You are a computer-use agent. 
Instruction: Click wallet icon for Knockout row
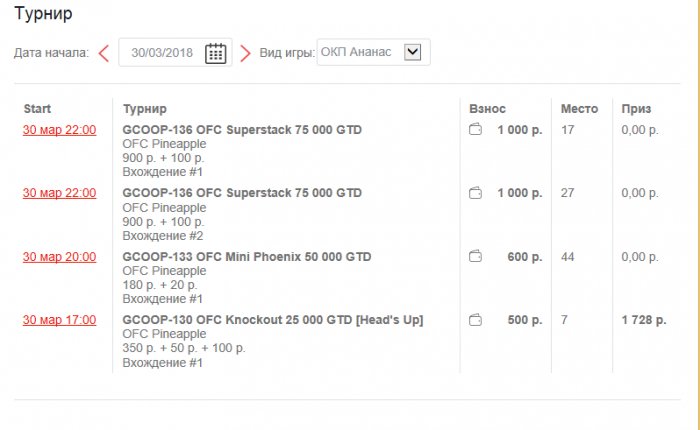476,320
